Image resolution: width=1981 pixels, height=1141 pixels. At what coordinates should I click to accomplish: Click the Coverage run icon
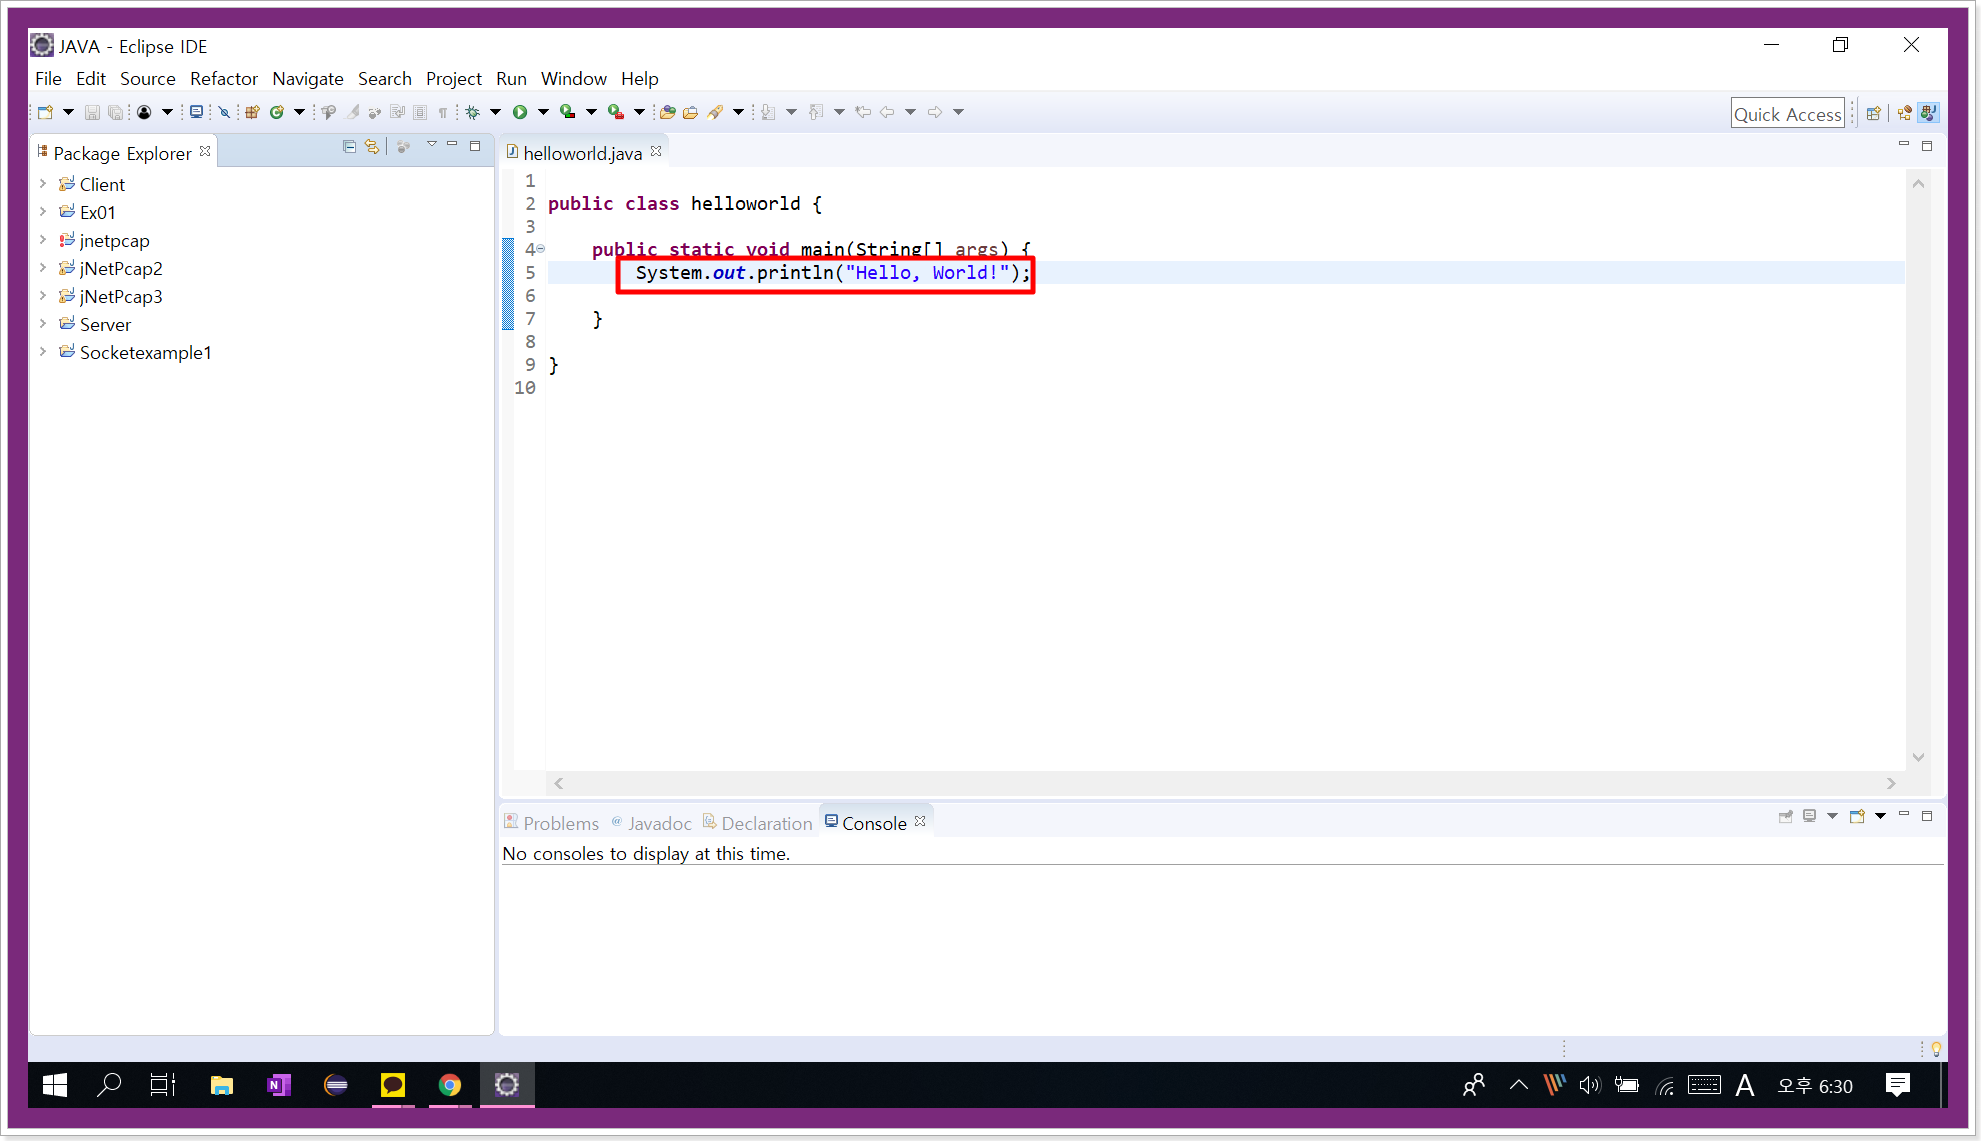coord(567,112)
